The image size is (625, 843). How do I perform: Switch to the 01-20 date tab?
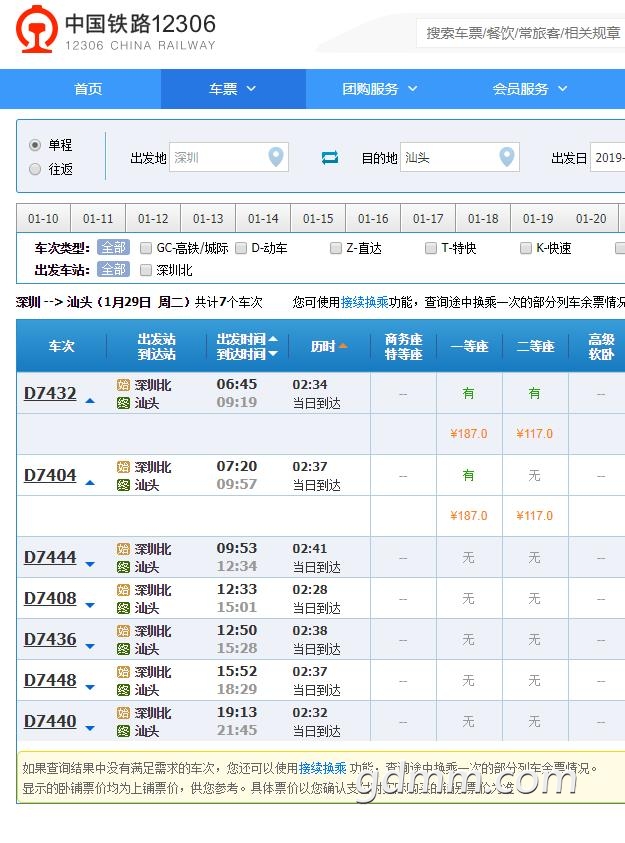(x=591, y=219)
